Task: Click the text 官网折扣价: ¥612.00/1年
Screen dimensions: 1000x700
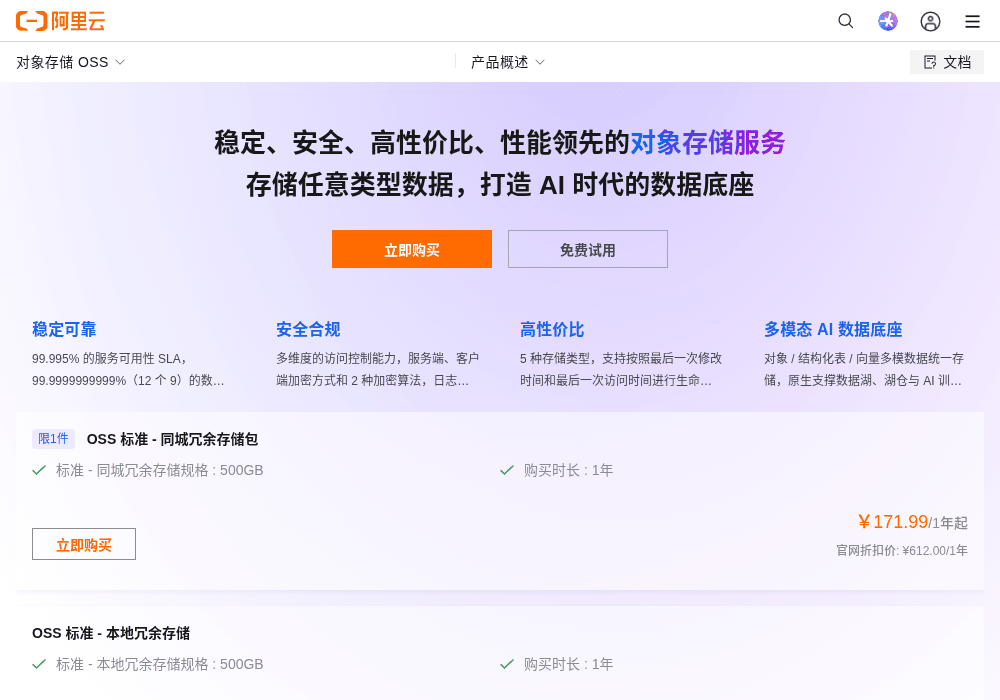Action: (902, 550)
